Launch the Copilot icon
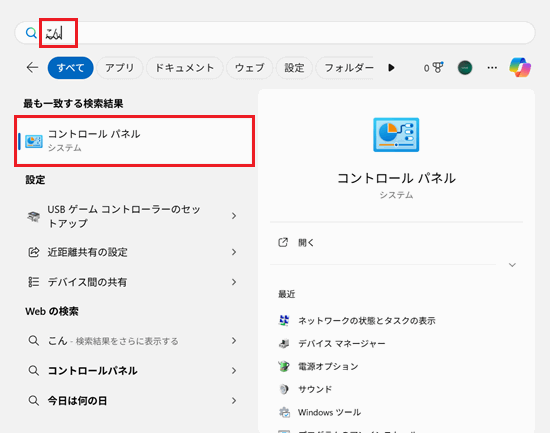Screen dimensions: 550x433 (520, 67)
